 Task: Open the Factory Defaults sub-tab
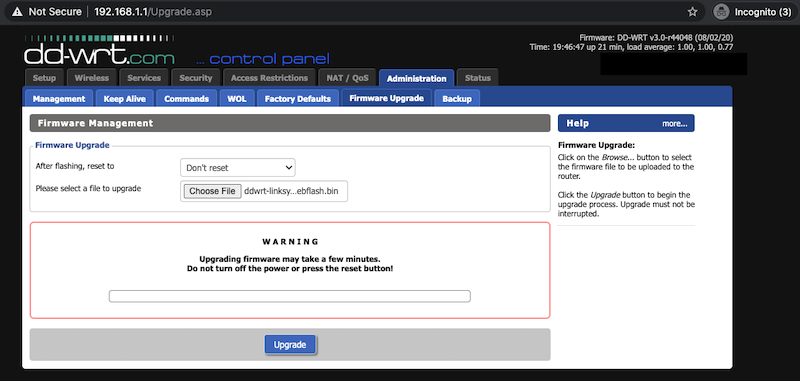[x=298, y=98]
